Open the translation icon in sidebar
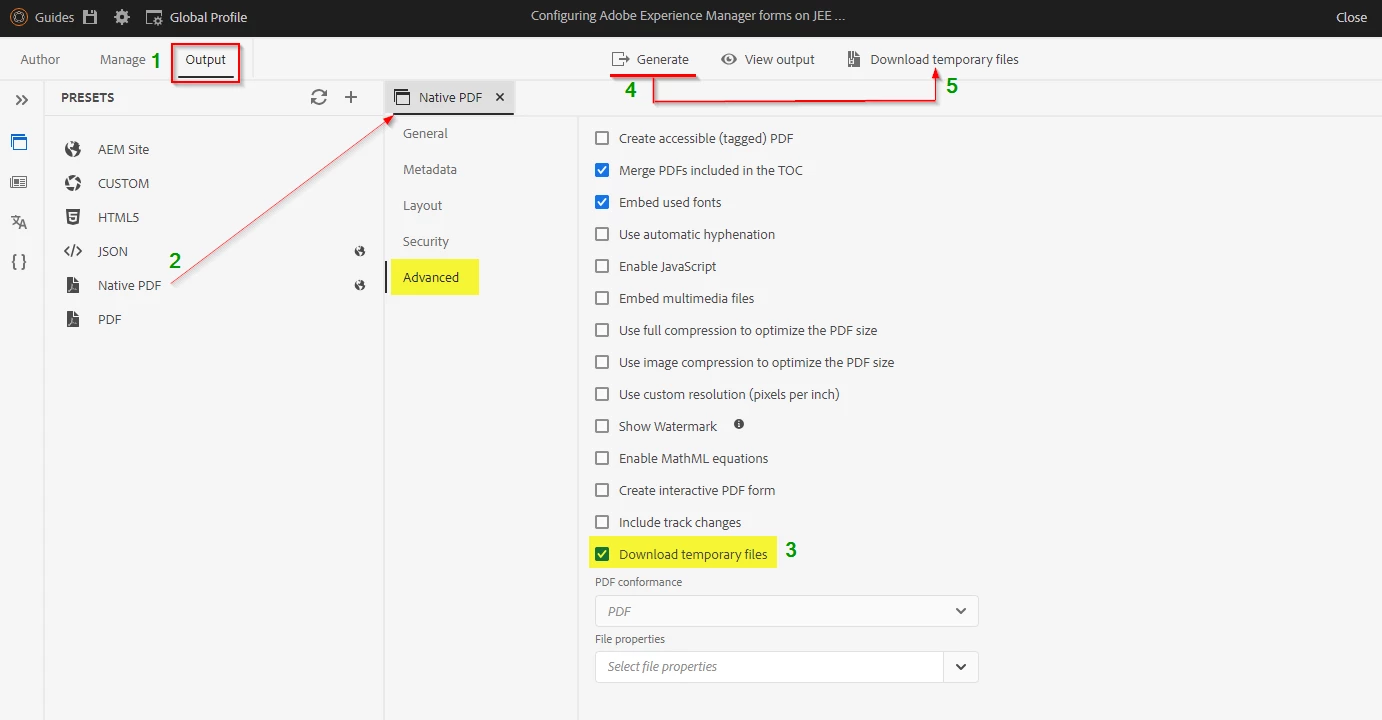 19,222
